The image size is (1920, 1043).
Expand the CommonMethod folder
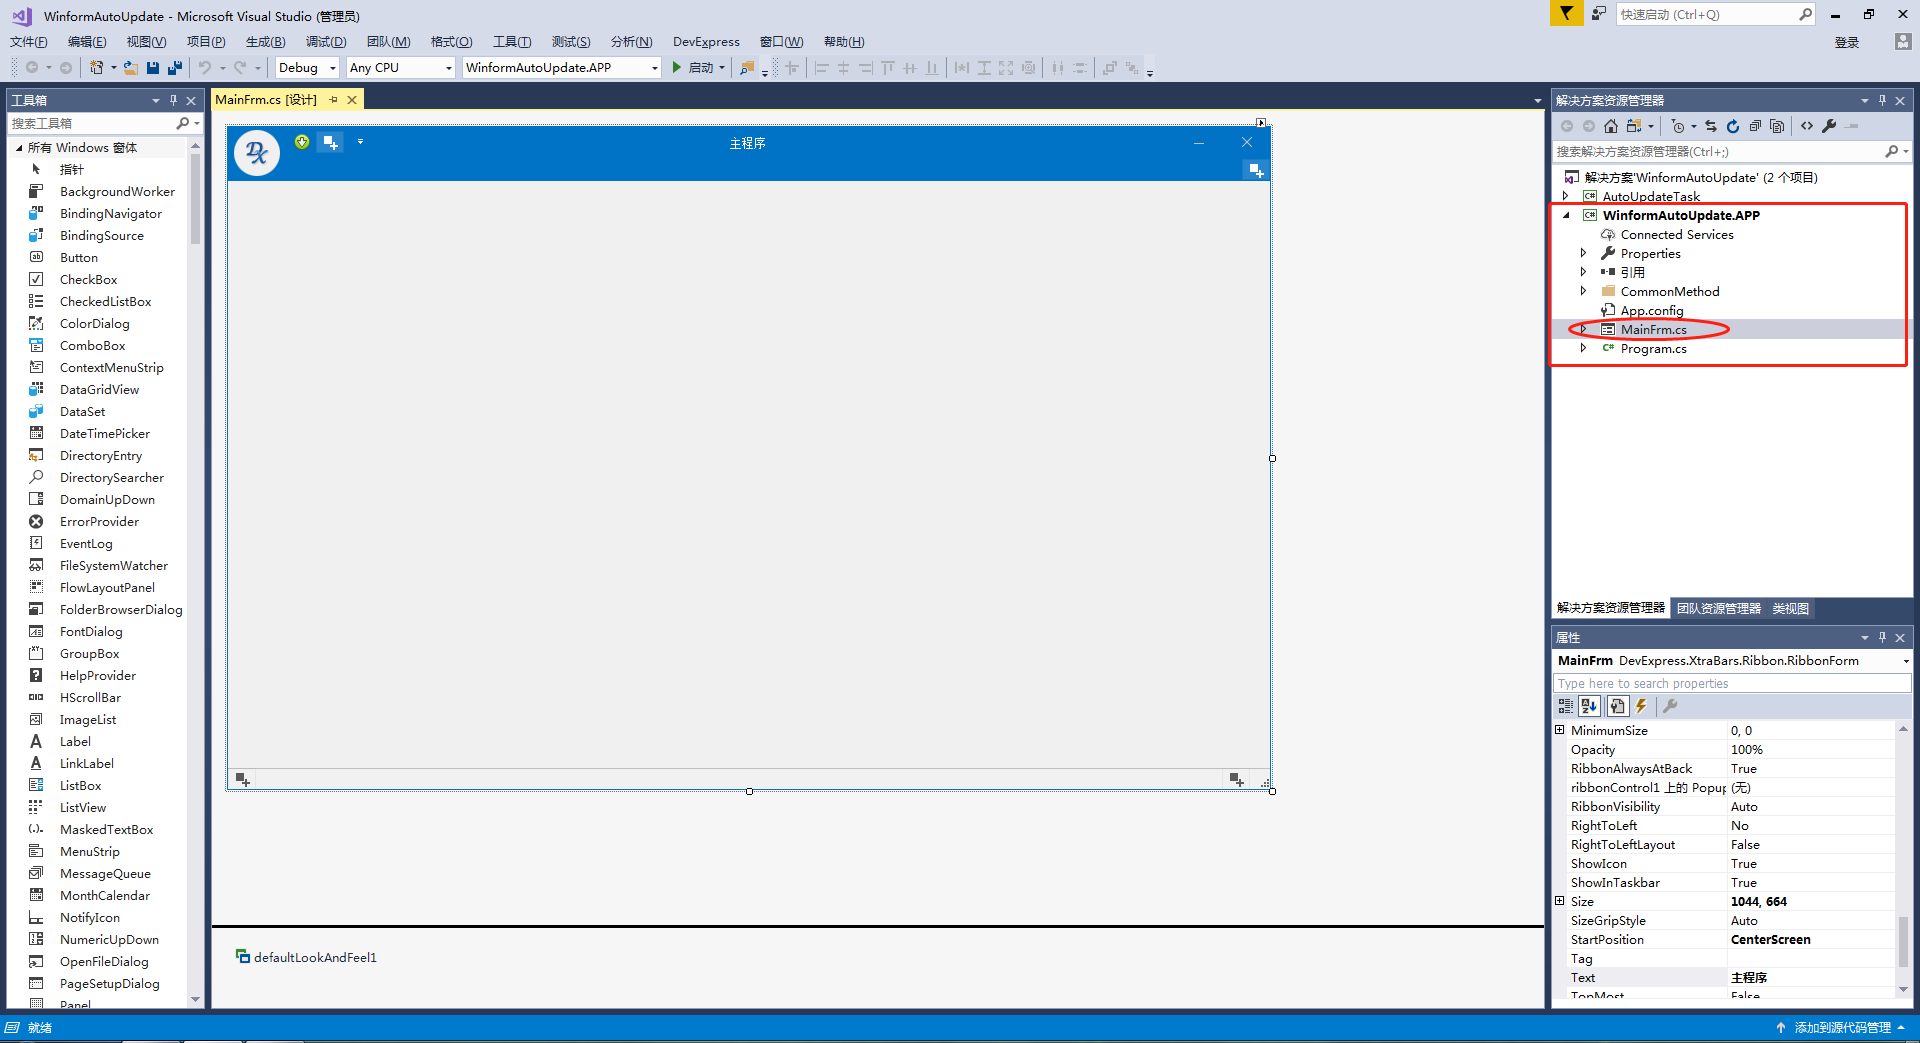[1583, 291]
